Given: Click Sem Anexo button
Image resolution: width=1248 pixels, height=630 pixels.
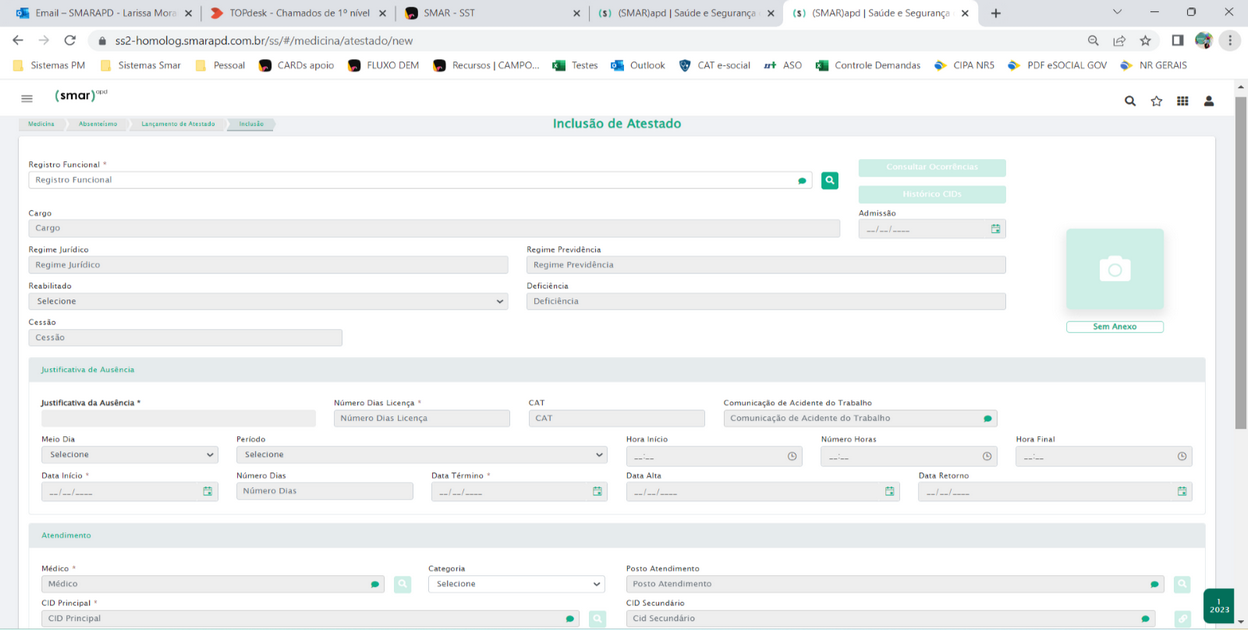Looking at the screenshot, I should pos(1115,327).
